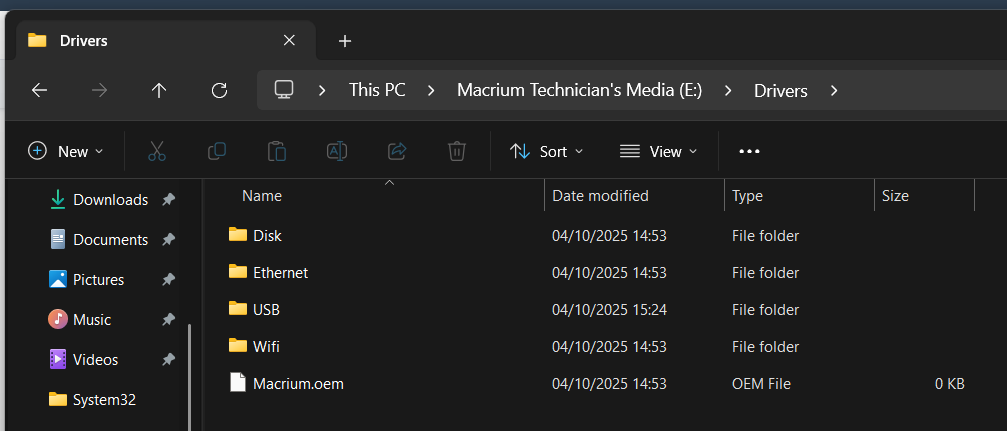
Task: Click the Share toolbar icon
Action: [397, 151]
